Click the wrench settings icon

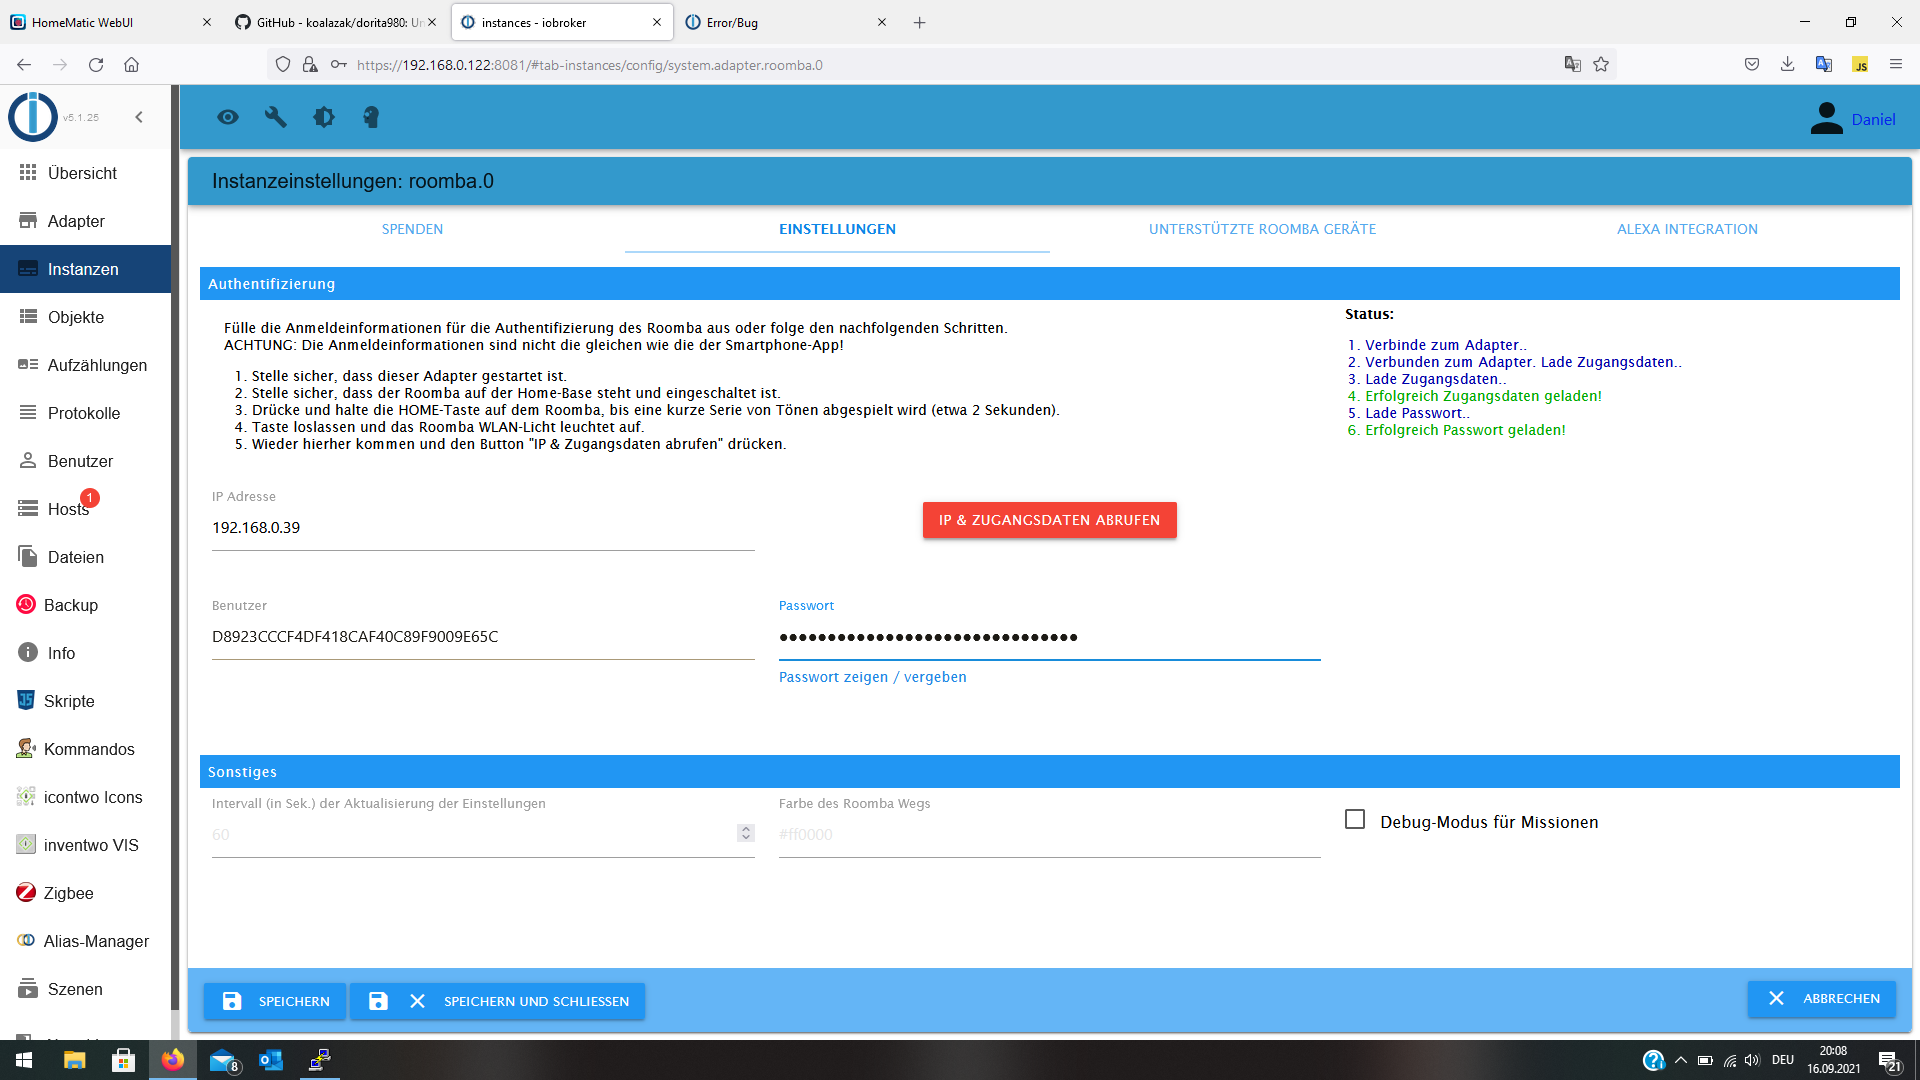tap(276, 117)
